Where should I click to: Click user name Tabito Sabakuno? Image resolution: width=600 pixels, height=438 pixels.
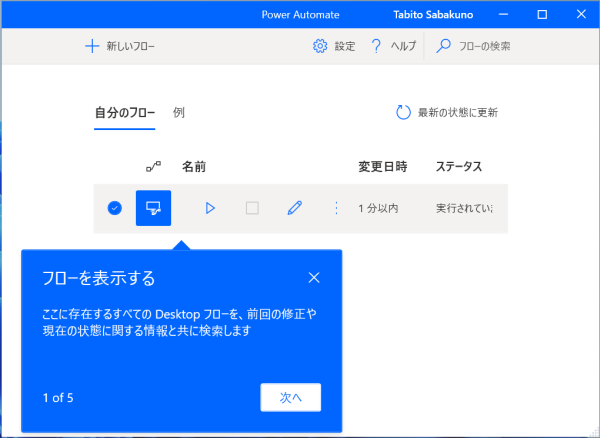coord(433,15)
